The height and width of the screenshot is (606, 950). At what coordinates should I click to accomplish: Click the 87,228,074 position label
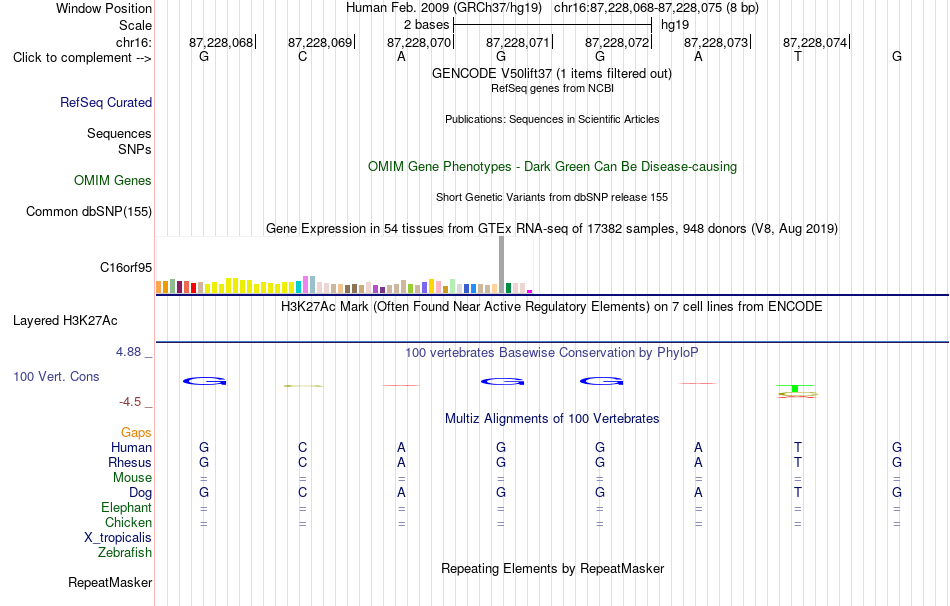[x=815, y=42]
